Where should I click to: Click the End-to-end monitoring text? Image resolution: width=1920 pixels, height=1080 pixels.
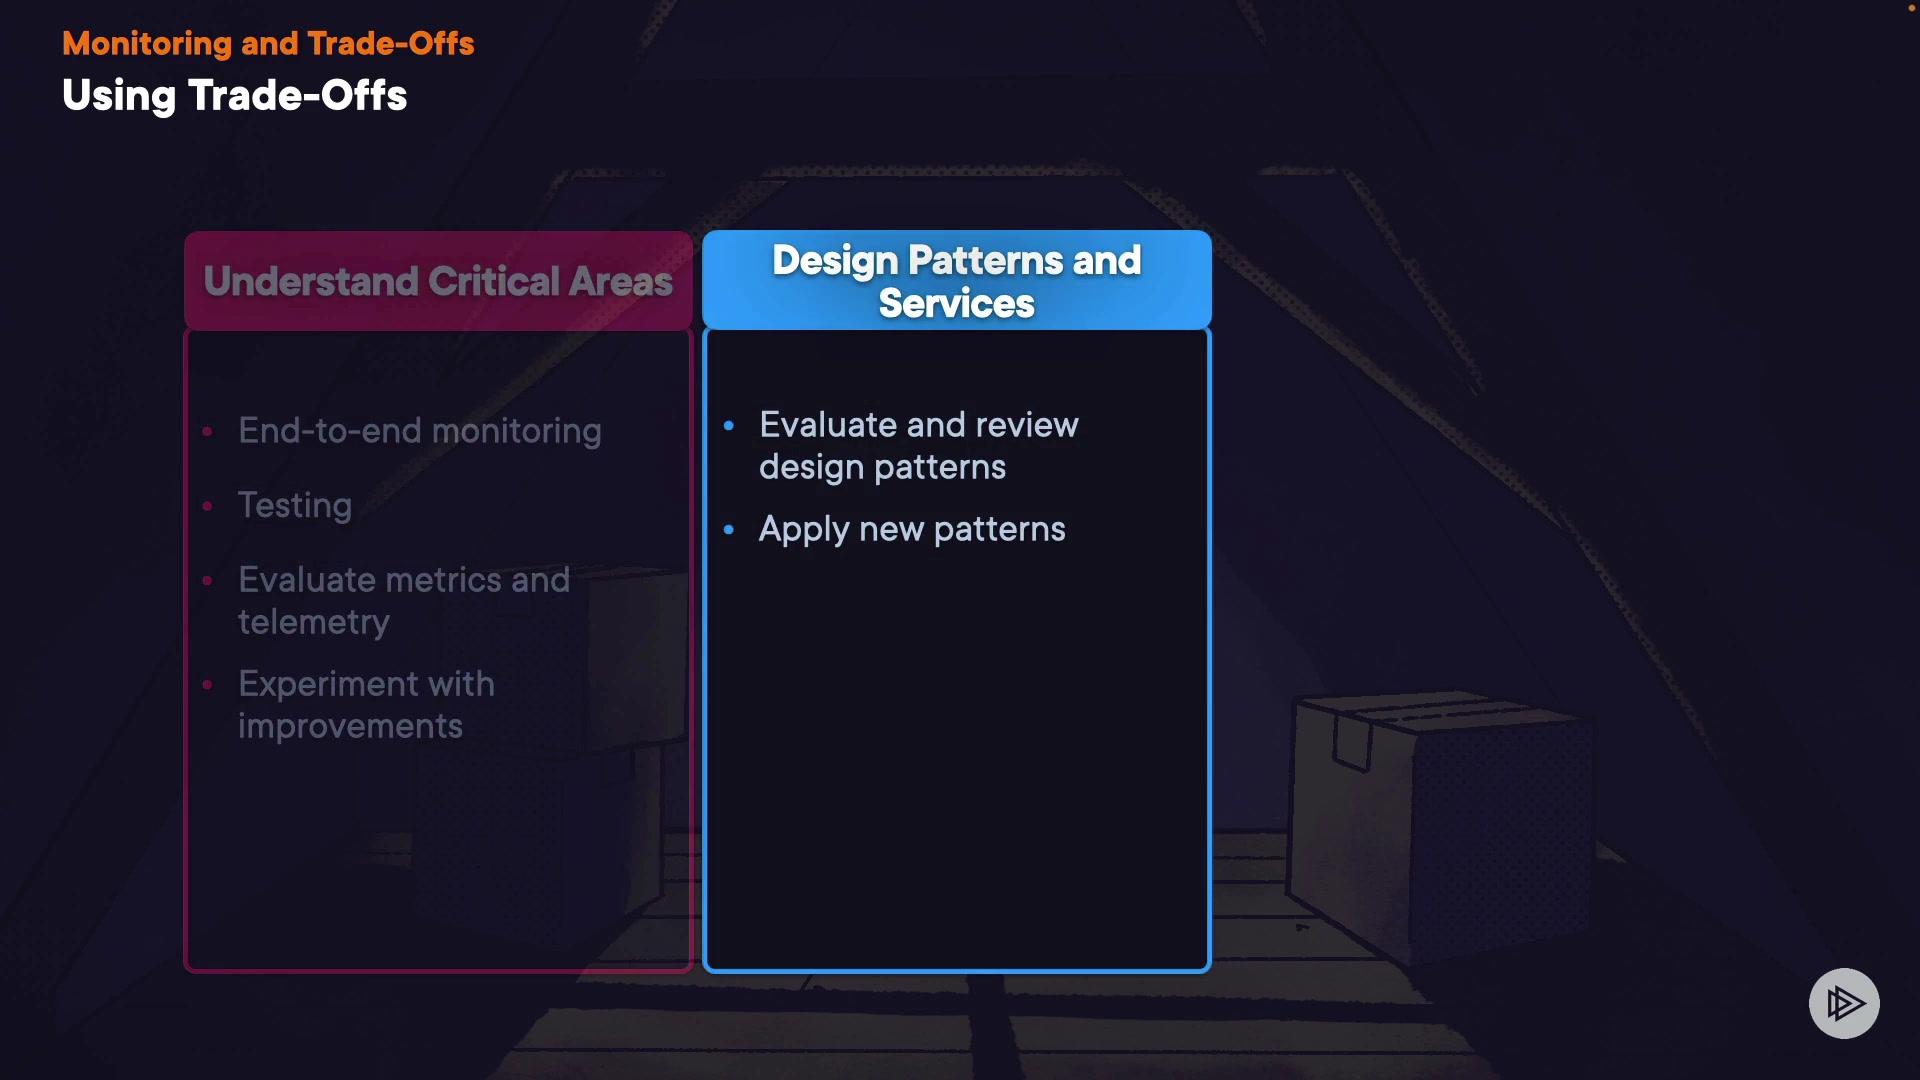click(419, 431)
